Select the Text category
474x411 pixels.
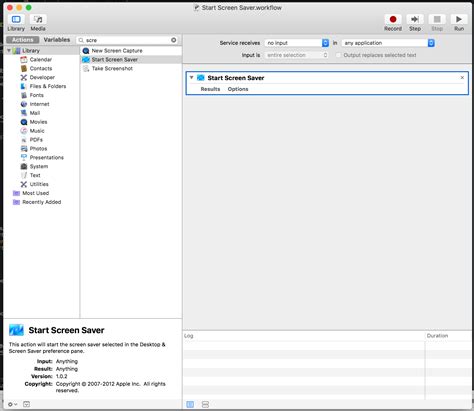35,175
